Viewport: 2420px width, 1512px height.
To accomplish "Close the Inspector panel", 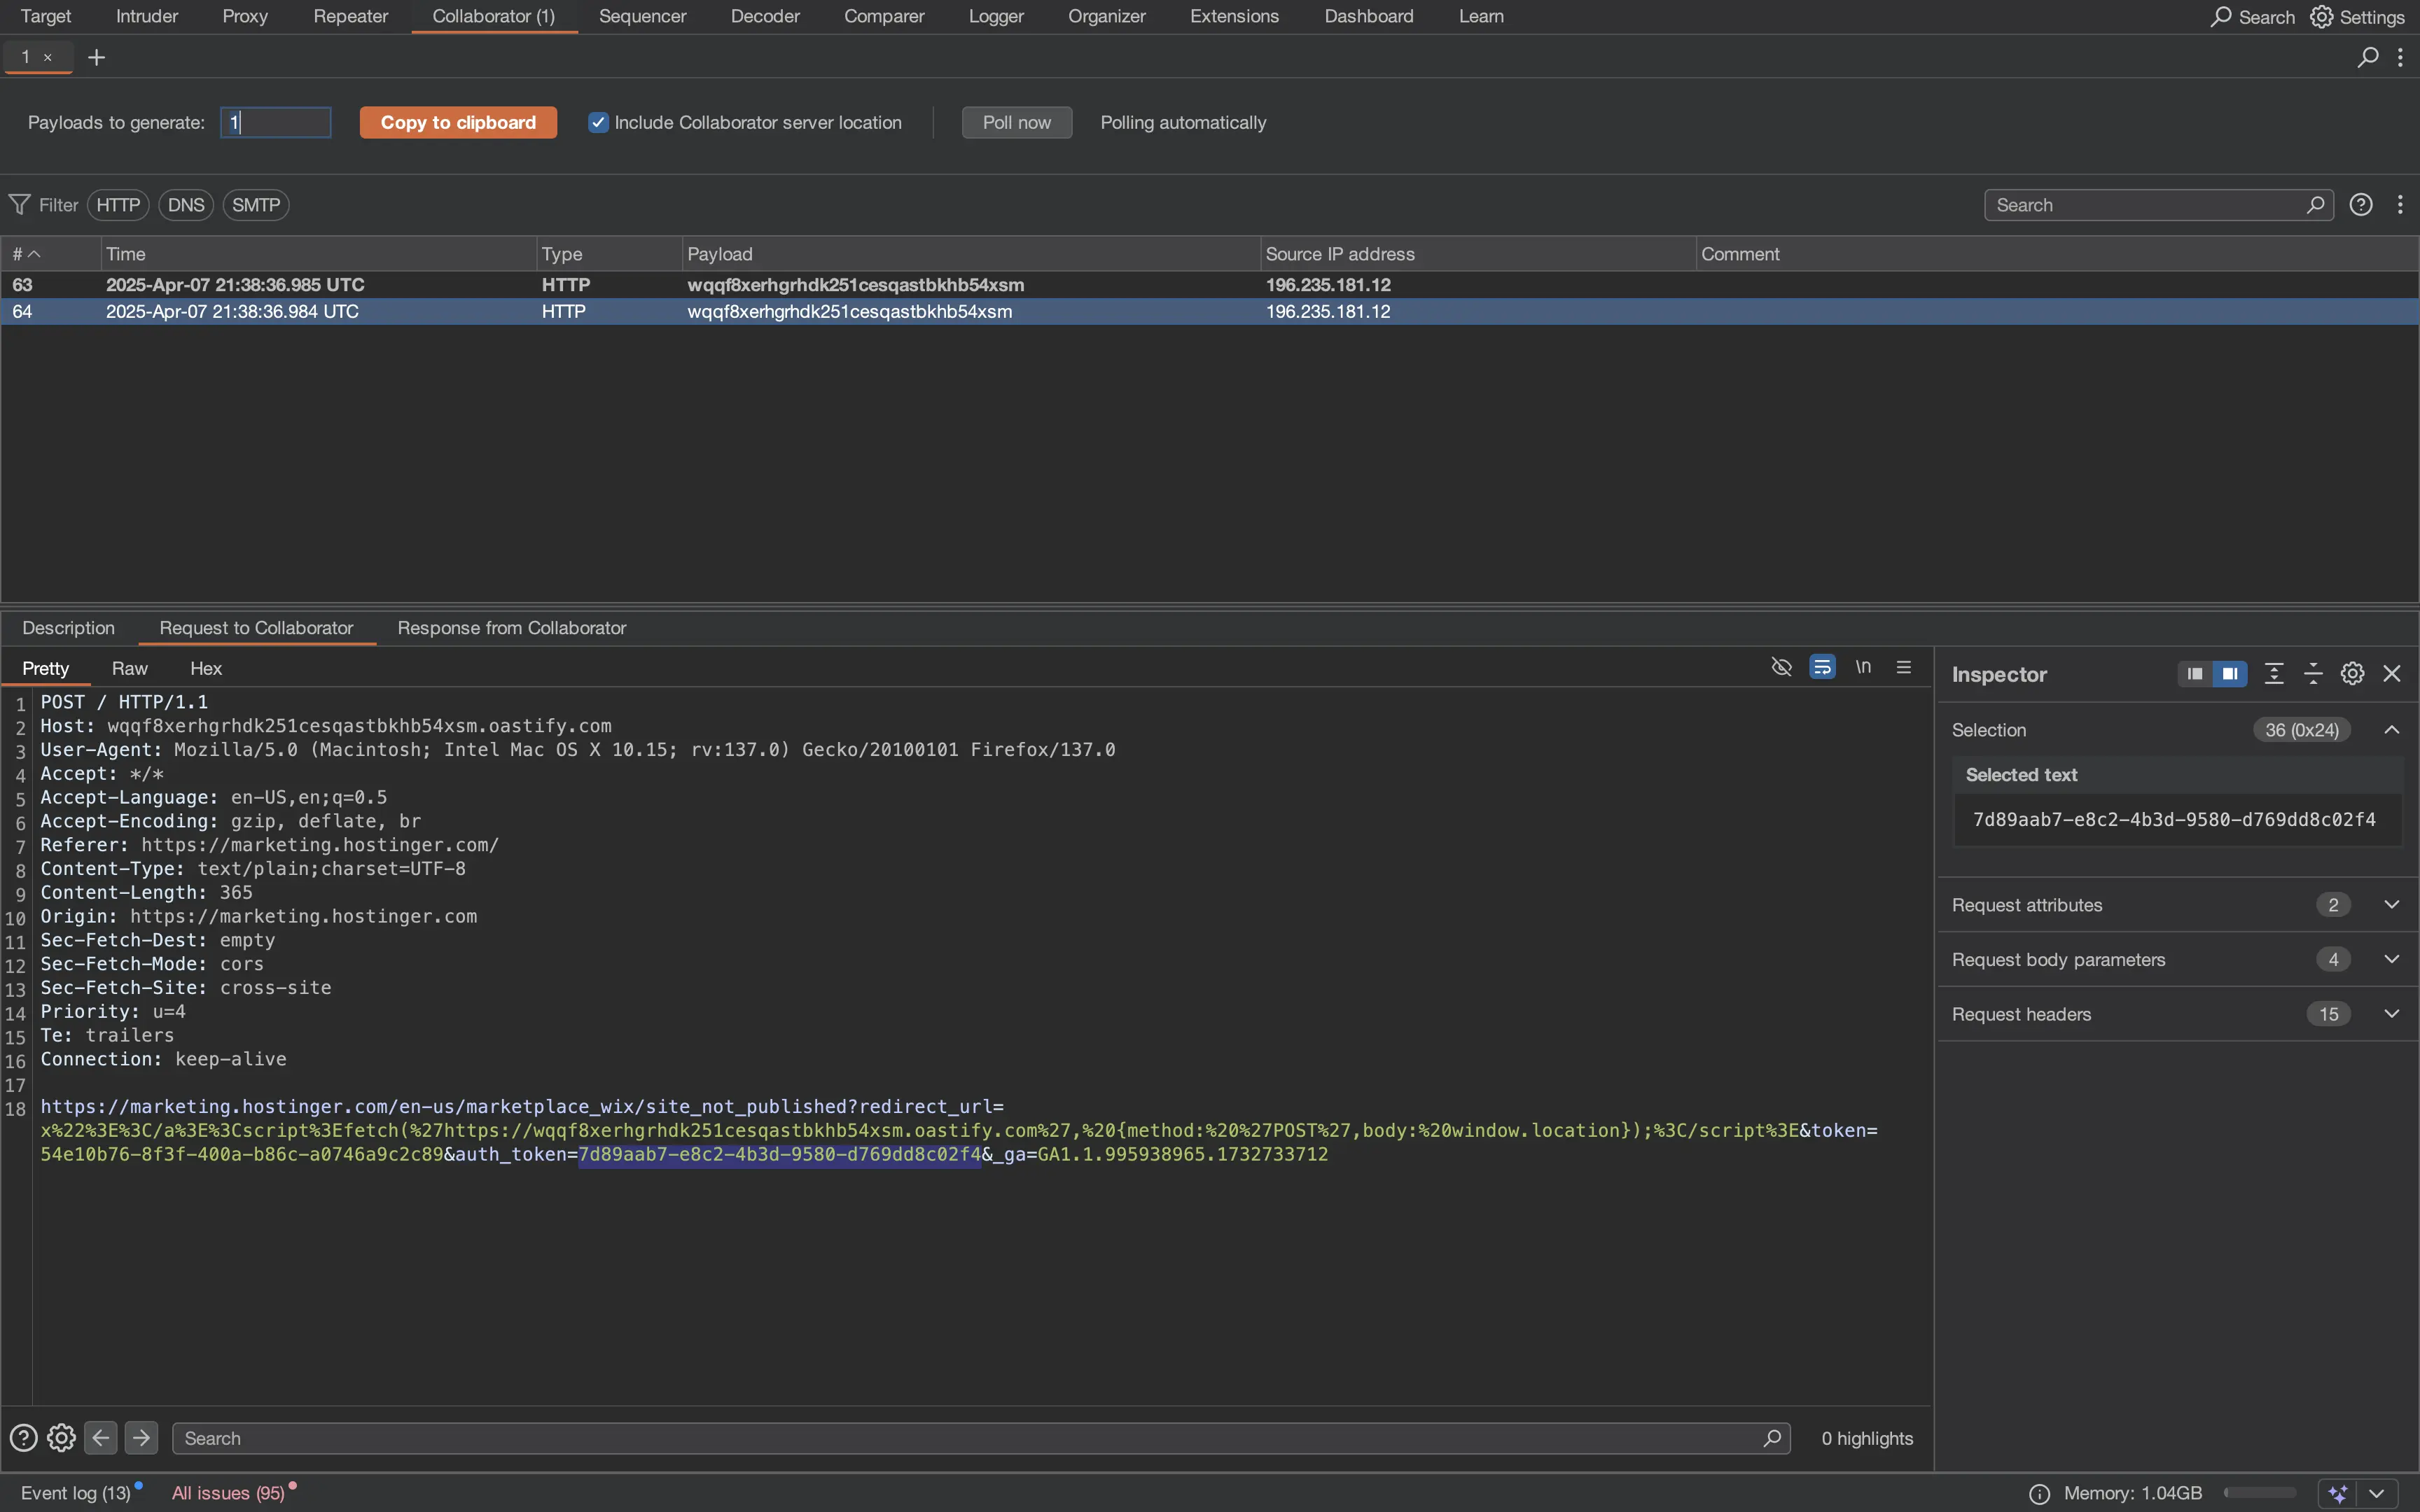I will click(2392, 674).
